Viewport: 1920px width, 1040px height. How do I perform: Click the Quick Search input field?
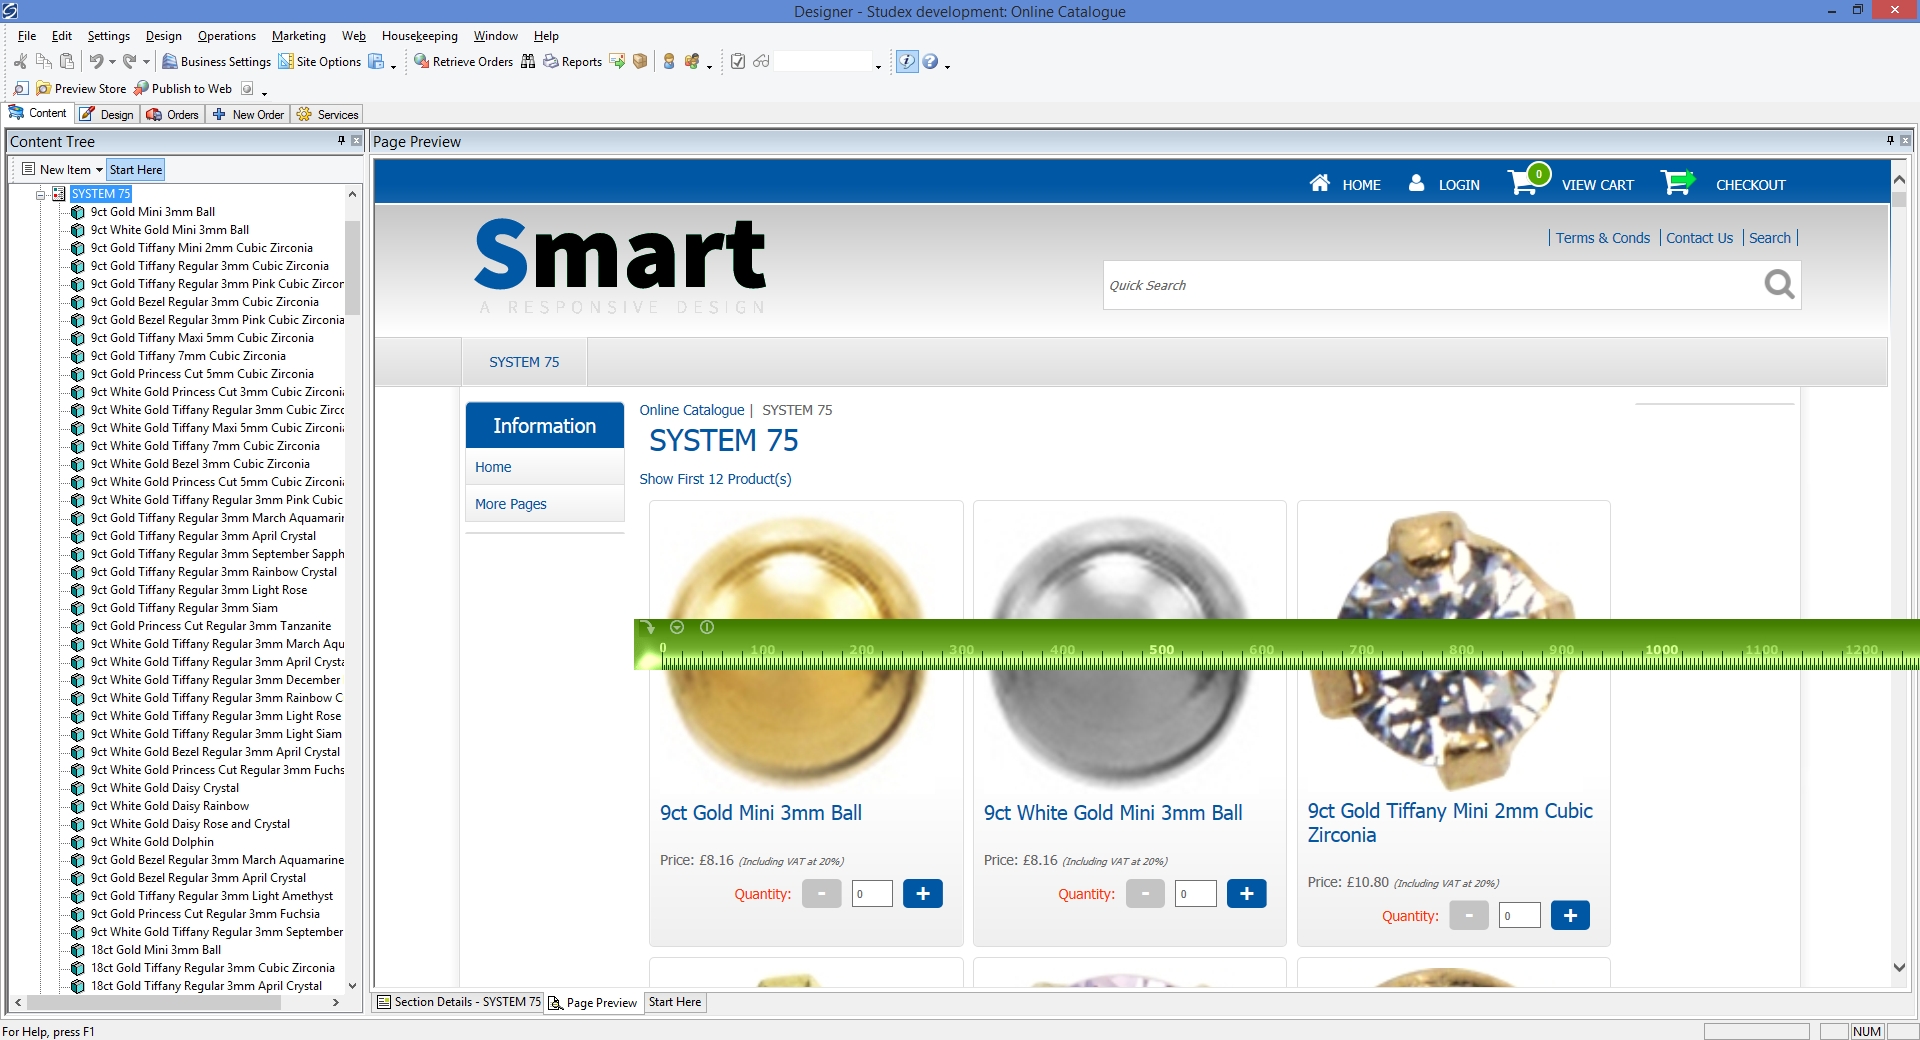click(1430, 286)
